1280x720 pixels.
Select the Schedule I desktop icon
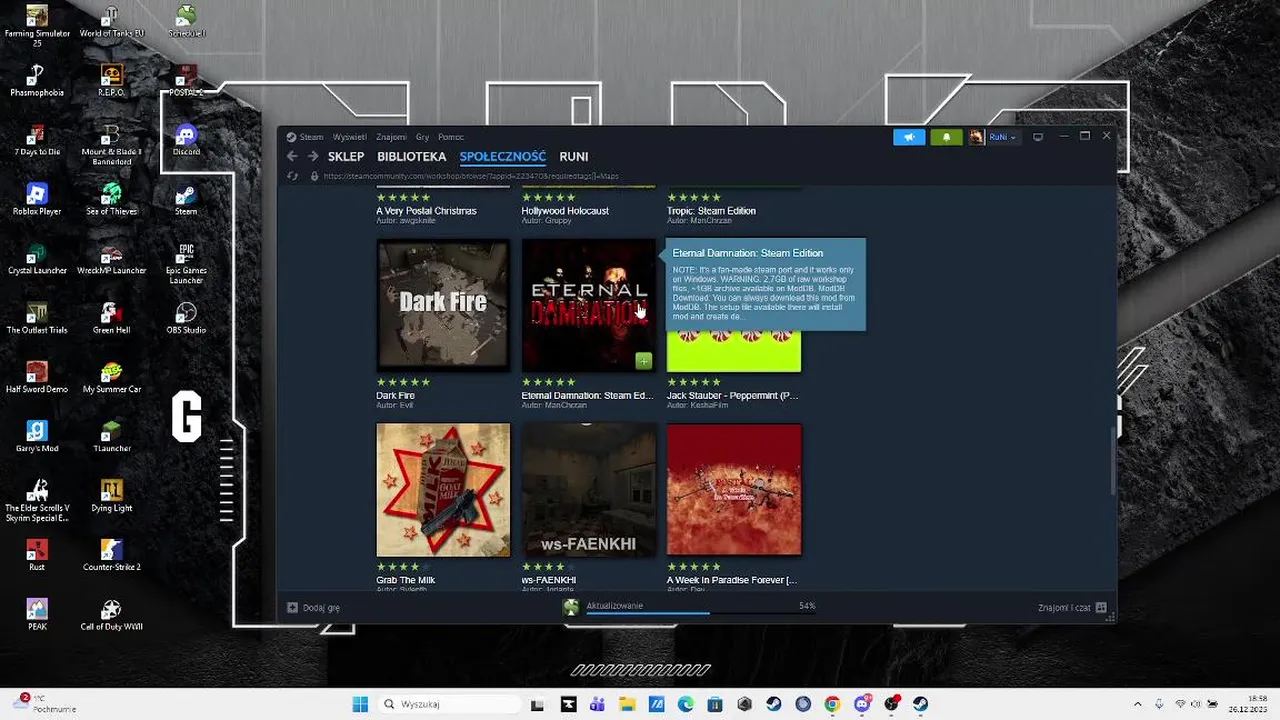pyautogui.click(x=186, y=22)
